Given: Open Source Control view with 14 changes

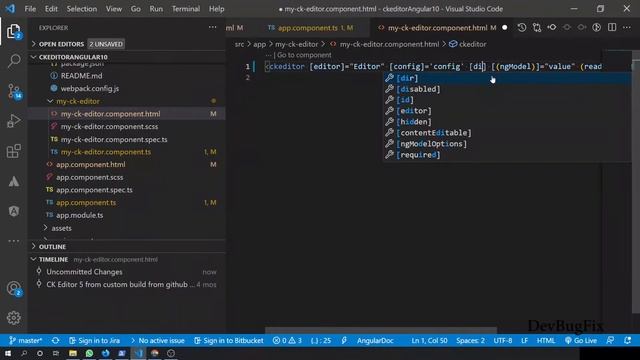Looking at the screenshot, I should (x=14, y=91).
